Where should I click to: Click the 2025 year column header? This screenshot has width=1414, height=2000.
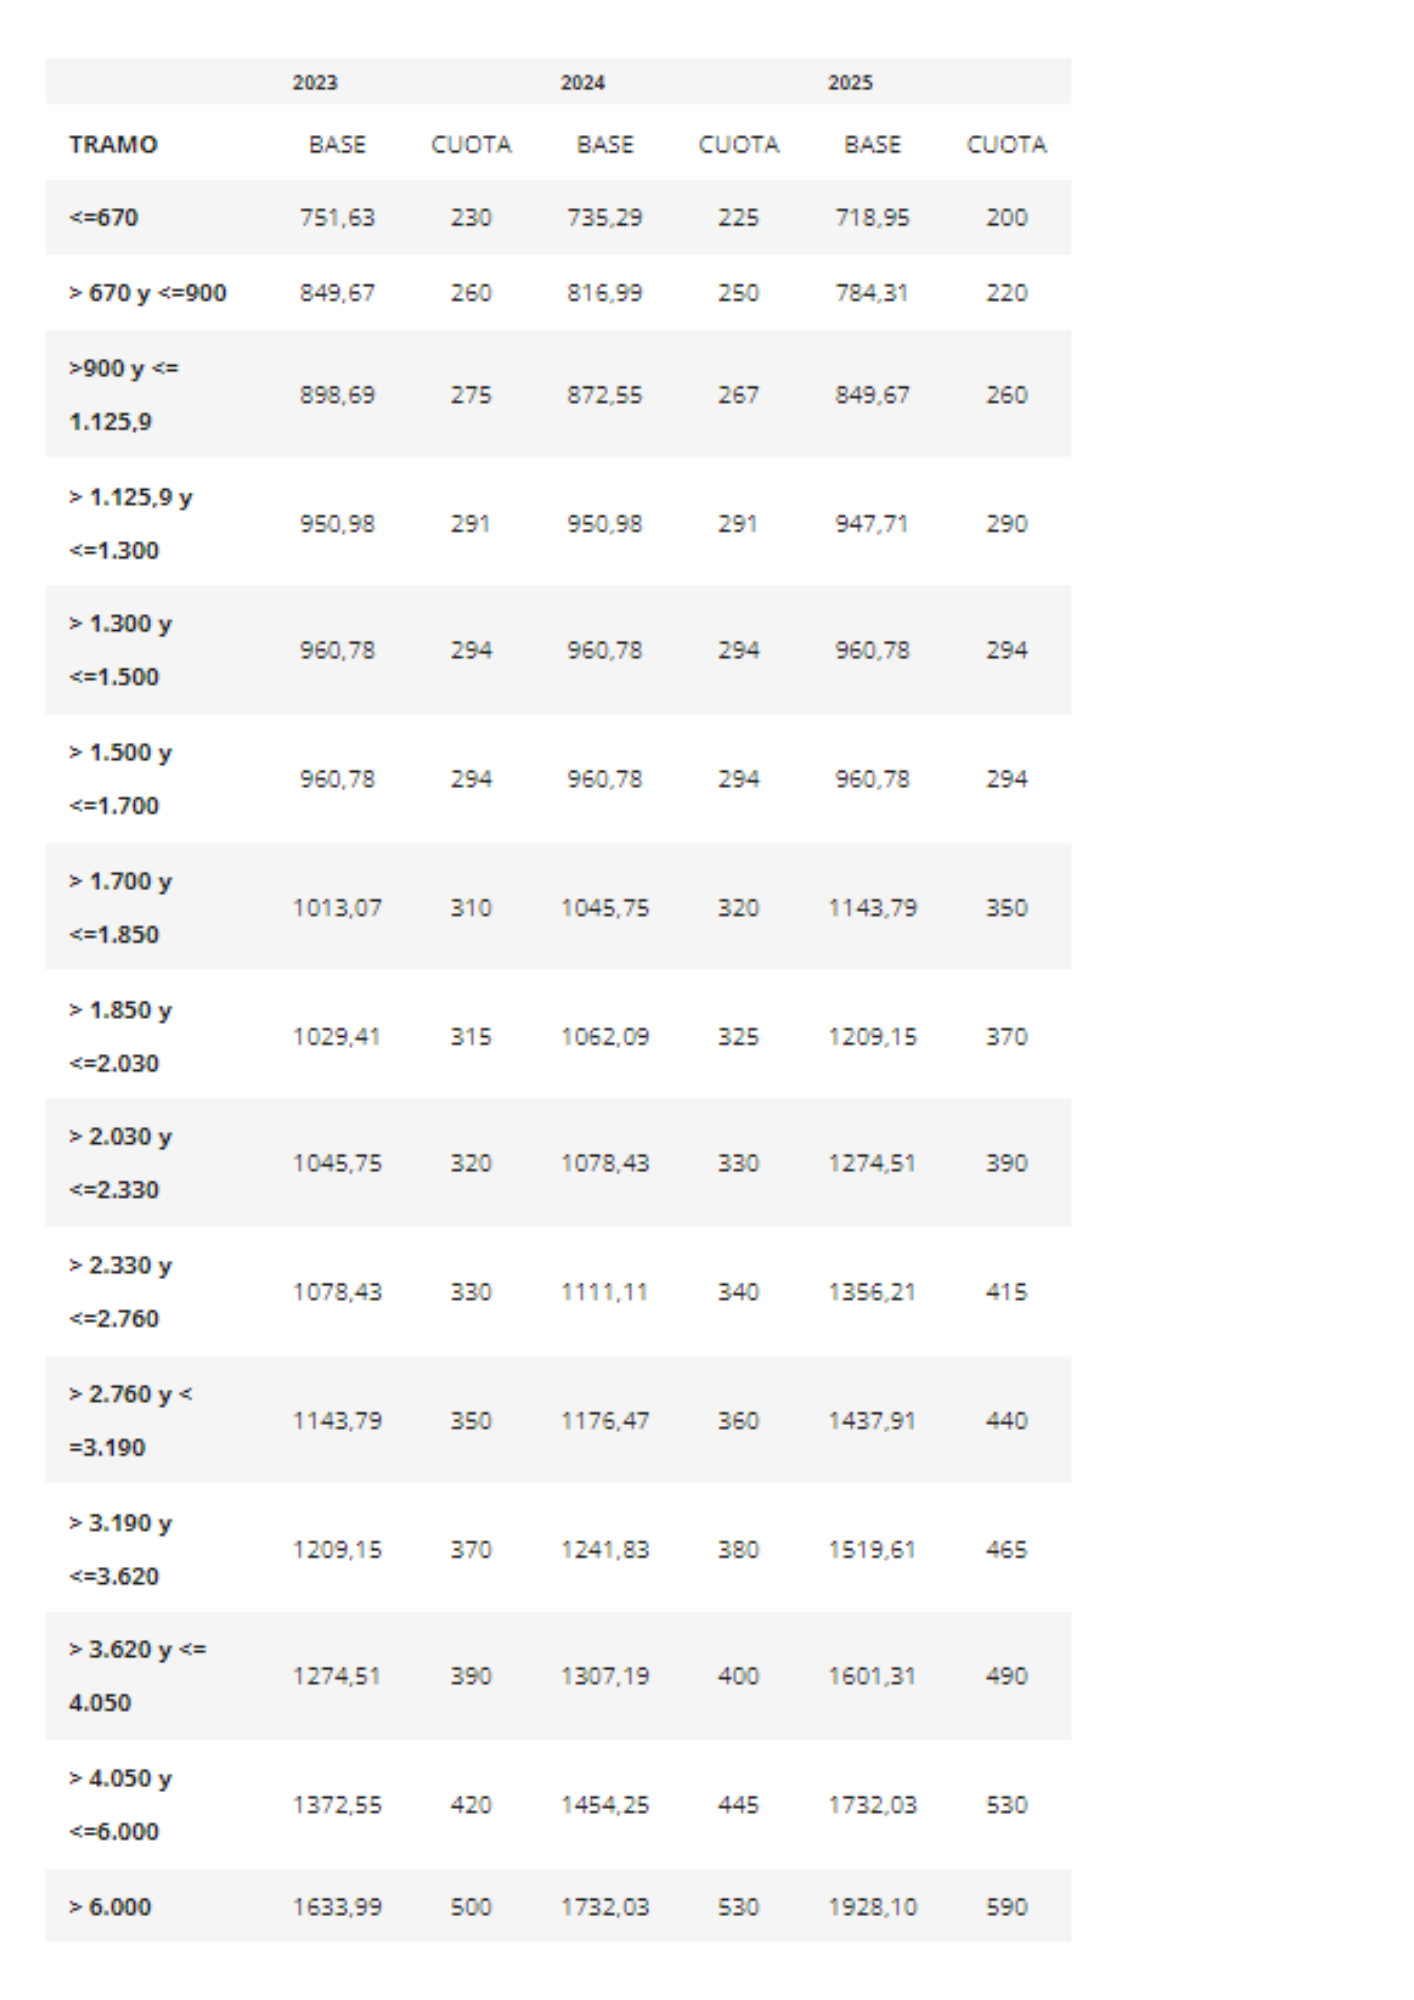[850, 83]
